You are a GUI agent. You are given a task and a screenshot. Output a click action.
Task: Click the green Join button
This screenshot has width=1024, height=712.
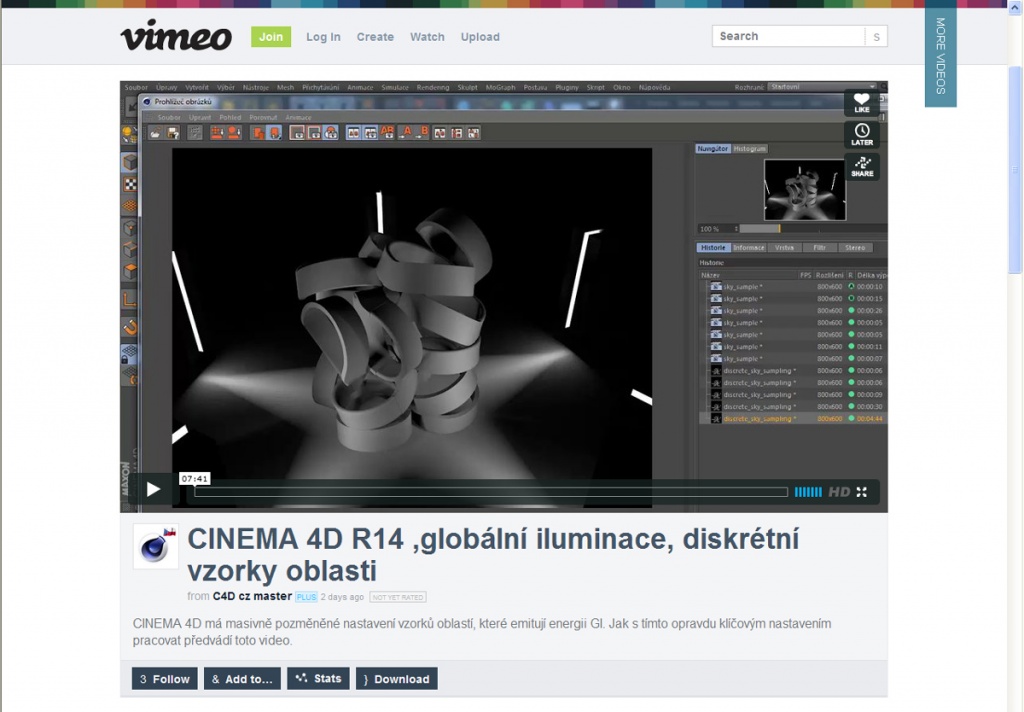[270, 37]
